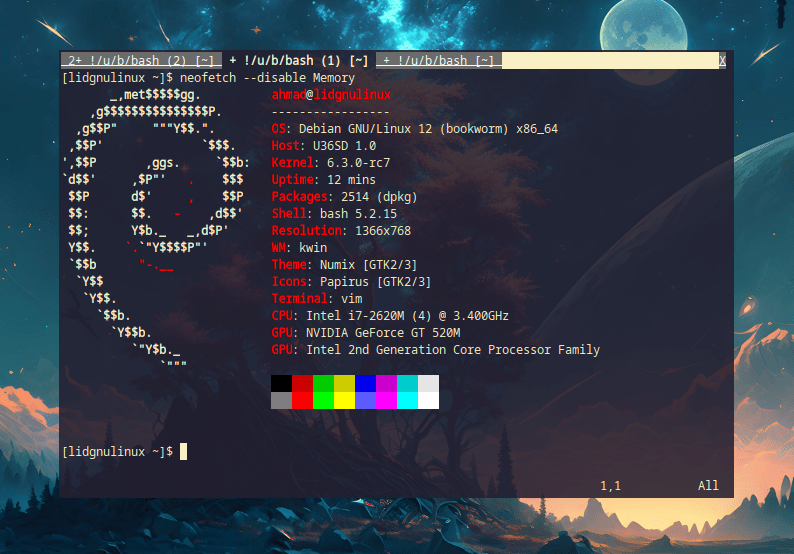Close the tab with the X
The image size is (794, 554).
pyautogui.click(x=722, y=60)
